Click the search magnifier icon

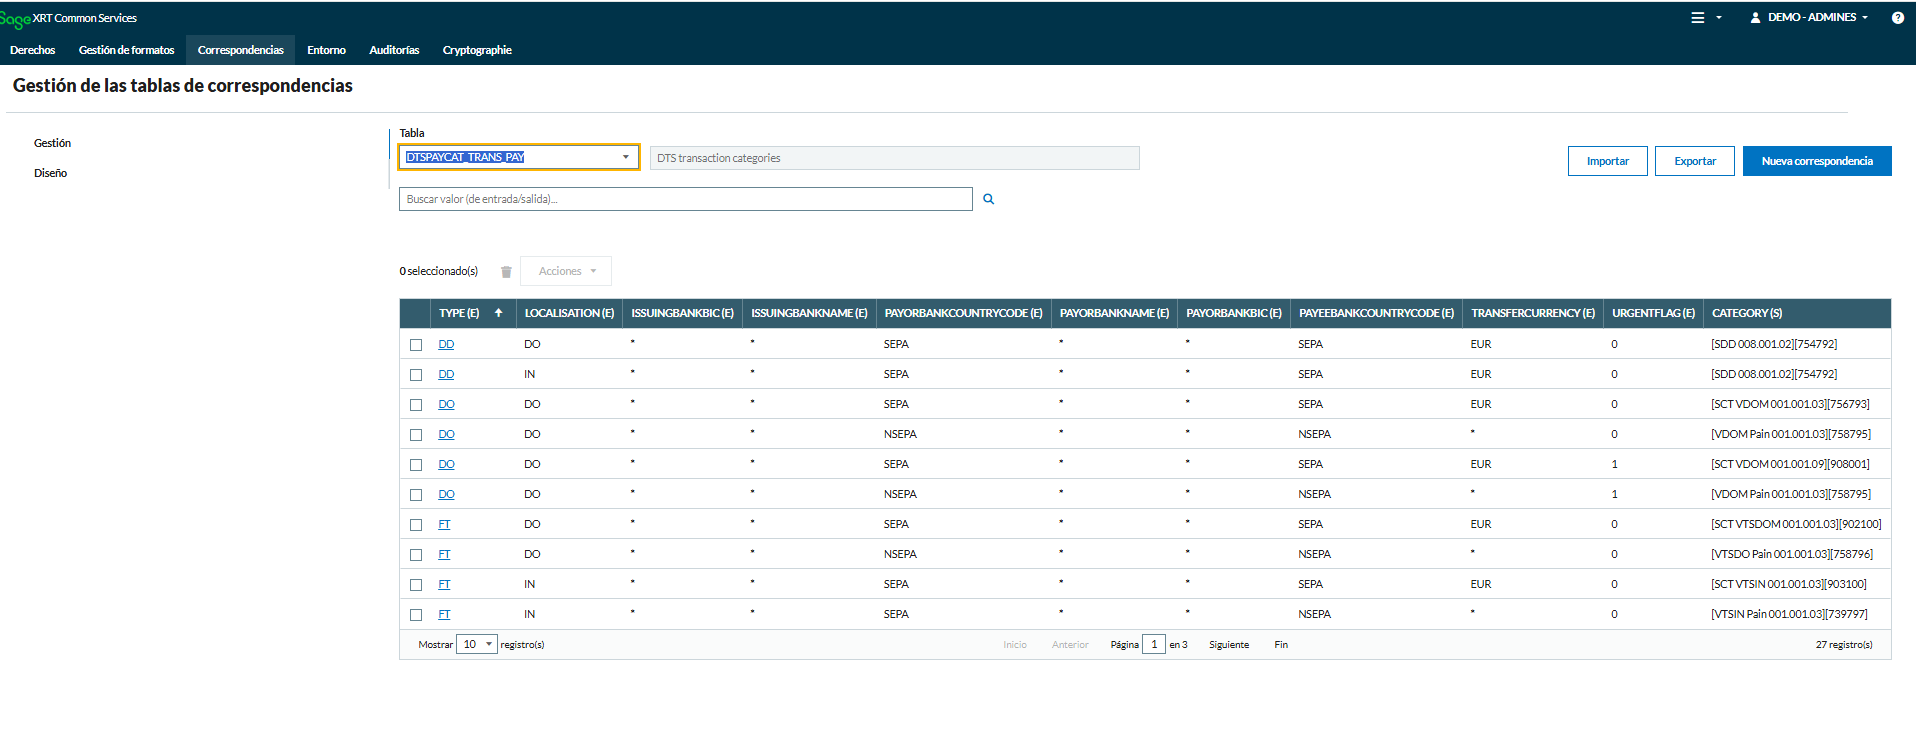(x=988, y=199)
